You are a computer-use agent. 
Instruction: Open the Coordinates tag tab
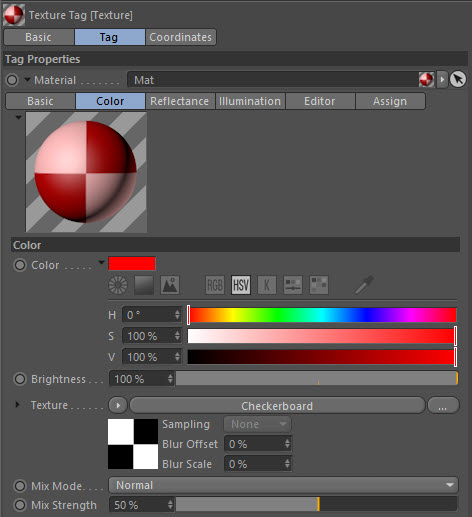(180, 37)
